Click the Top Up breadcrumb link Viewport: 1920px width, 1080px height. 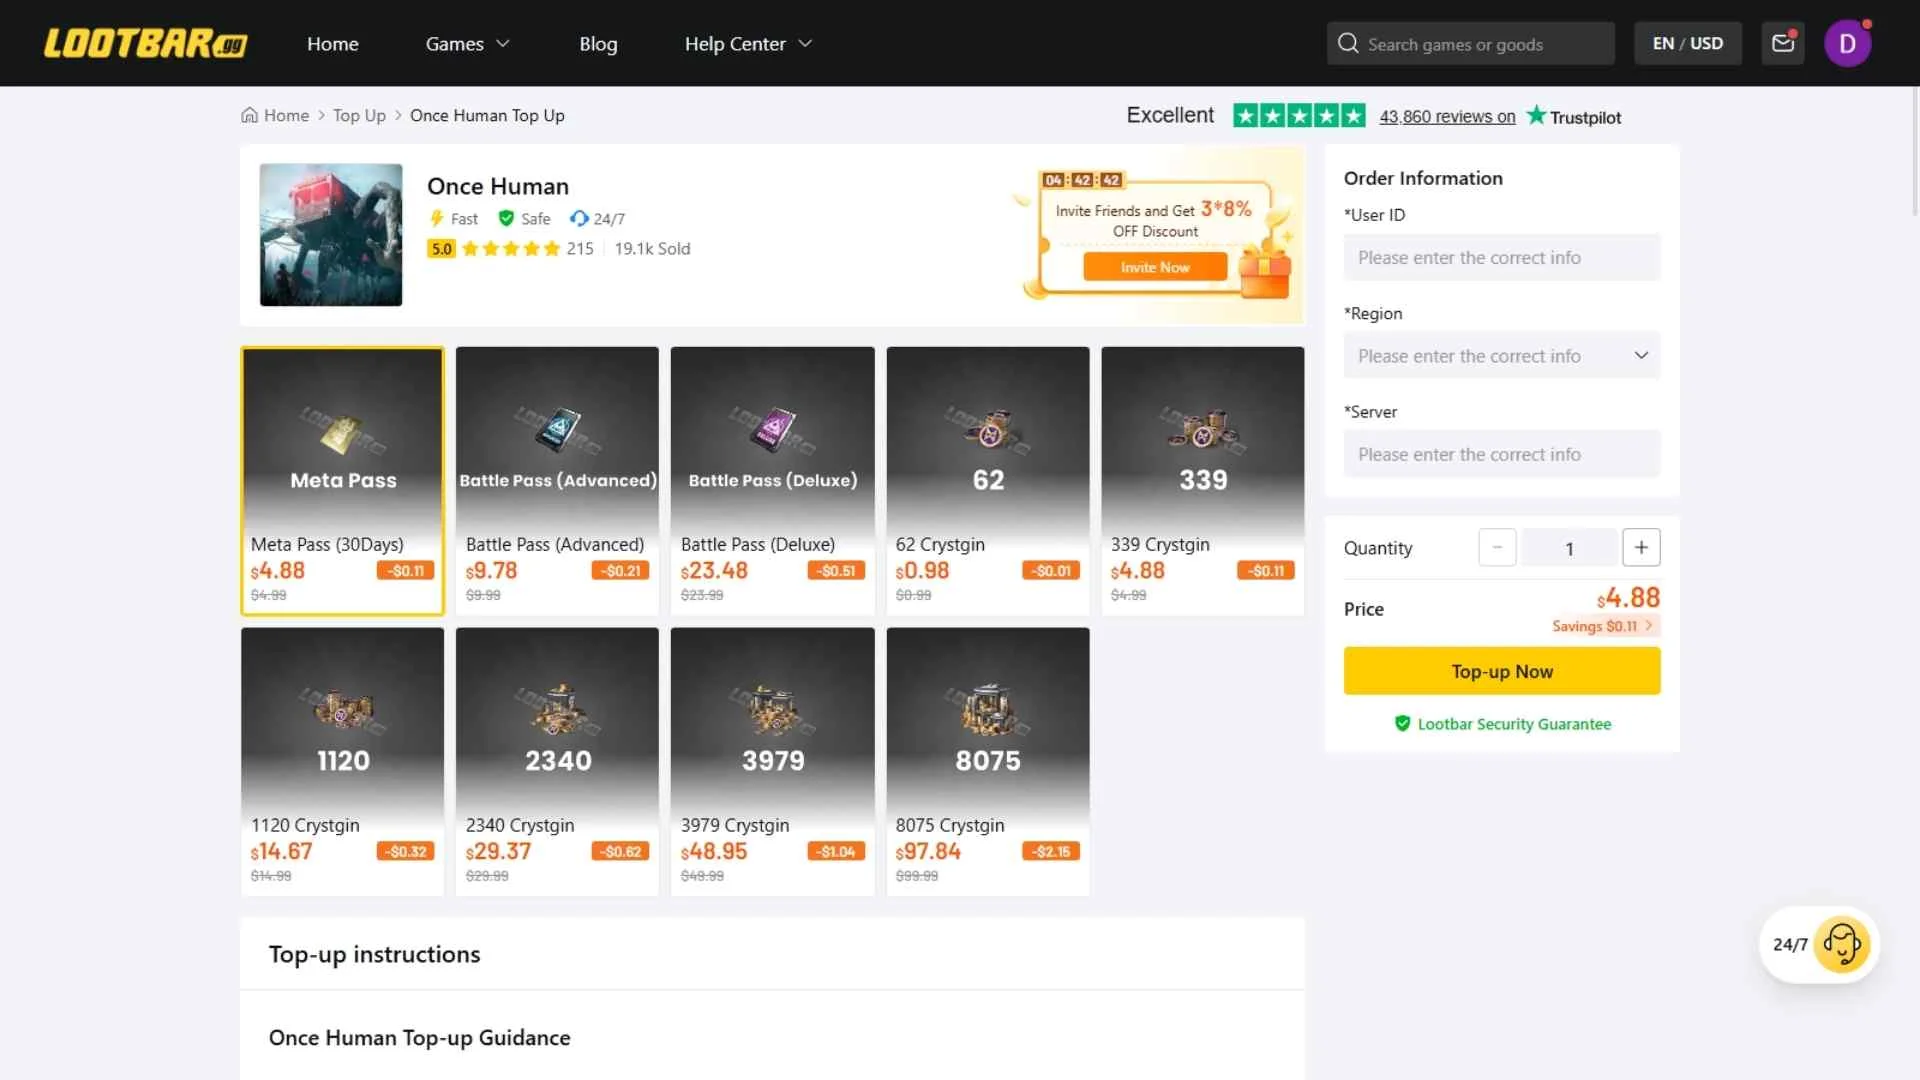(359, 115)
